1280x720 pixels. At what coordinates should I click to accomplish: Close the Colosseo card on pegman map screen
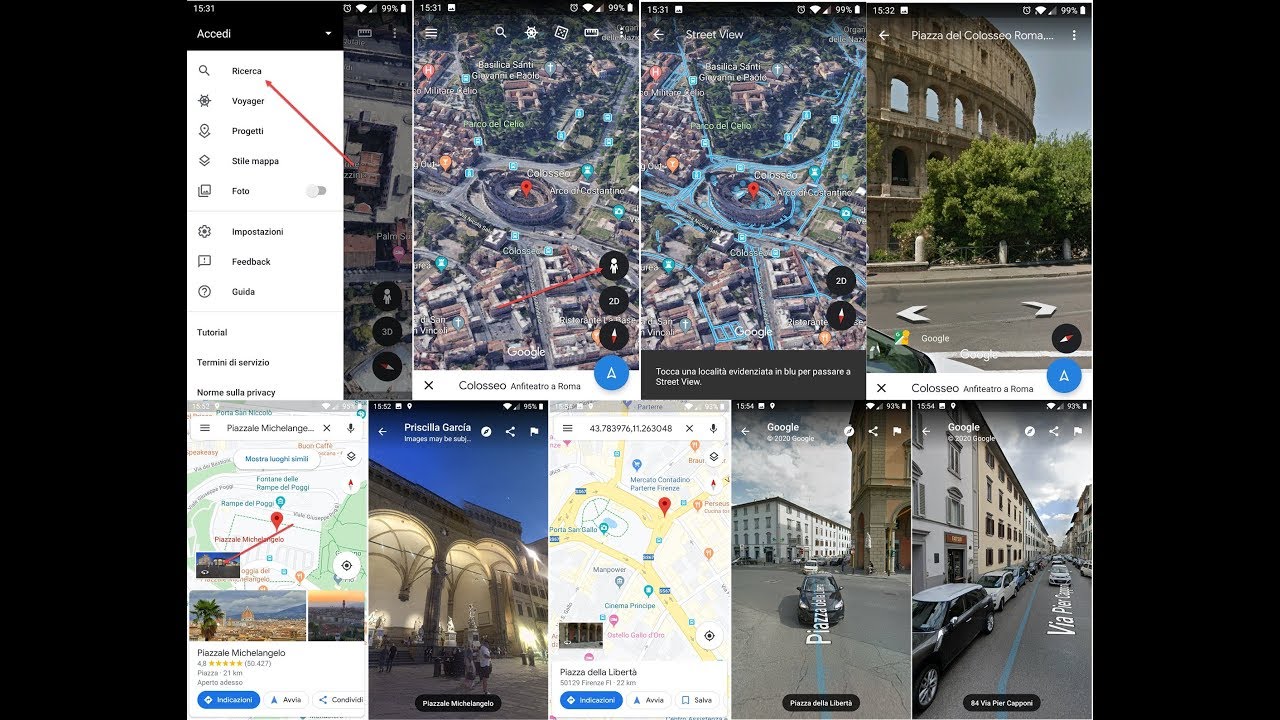point(429,386)
